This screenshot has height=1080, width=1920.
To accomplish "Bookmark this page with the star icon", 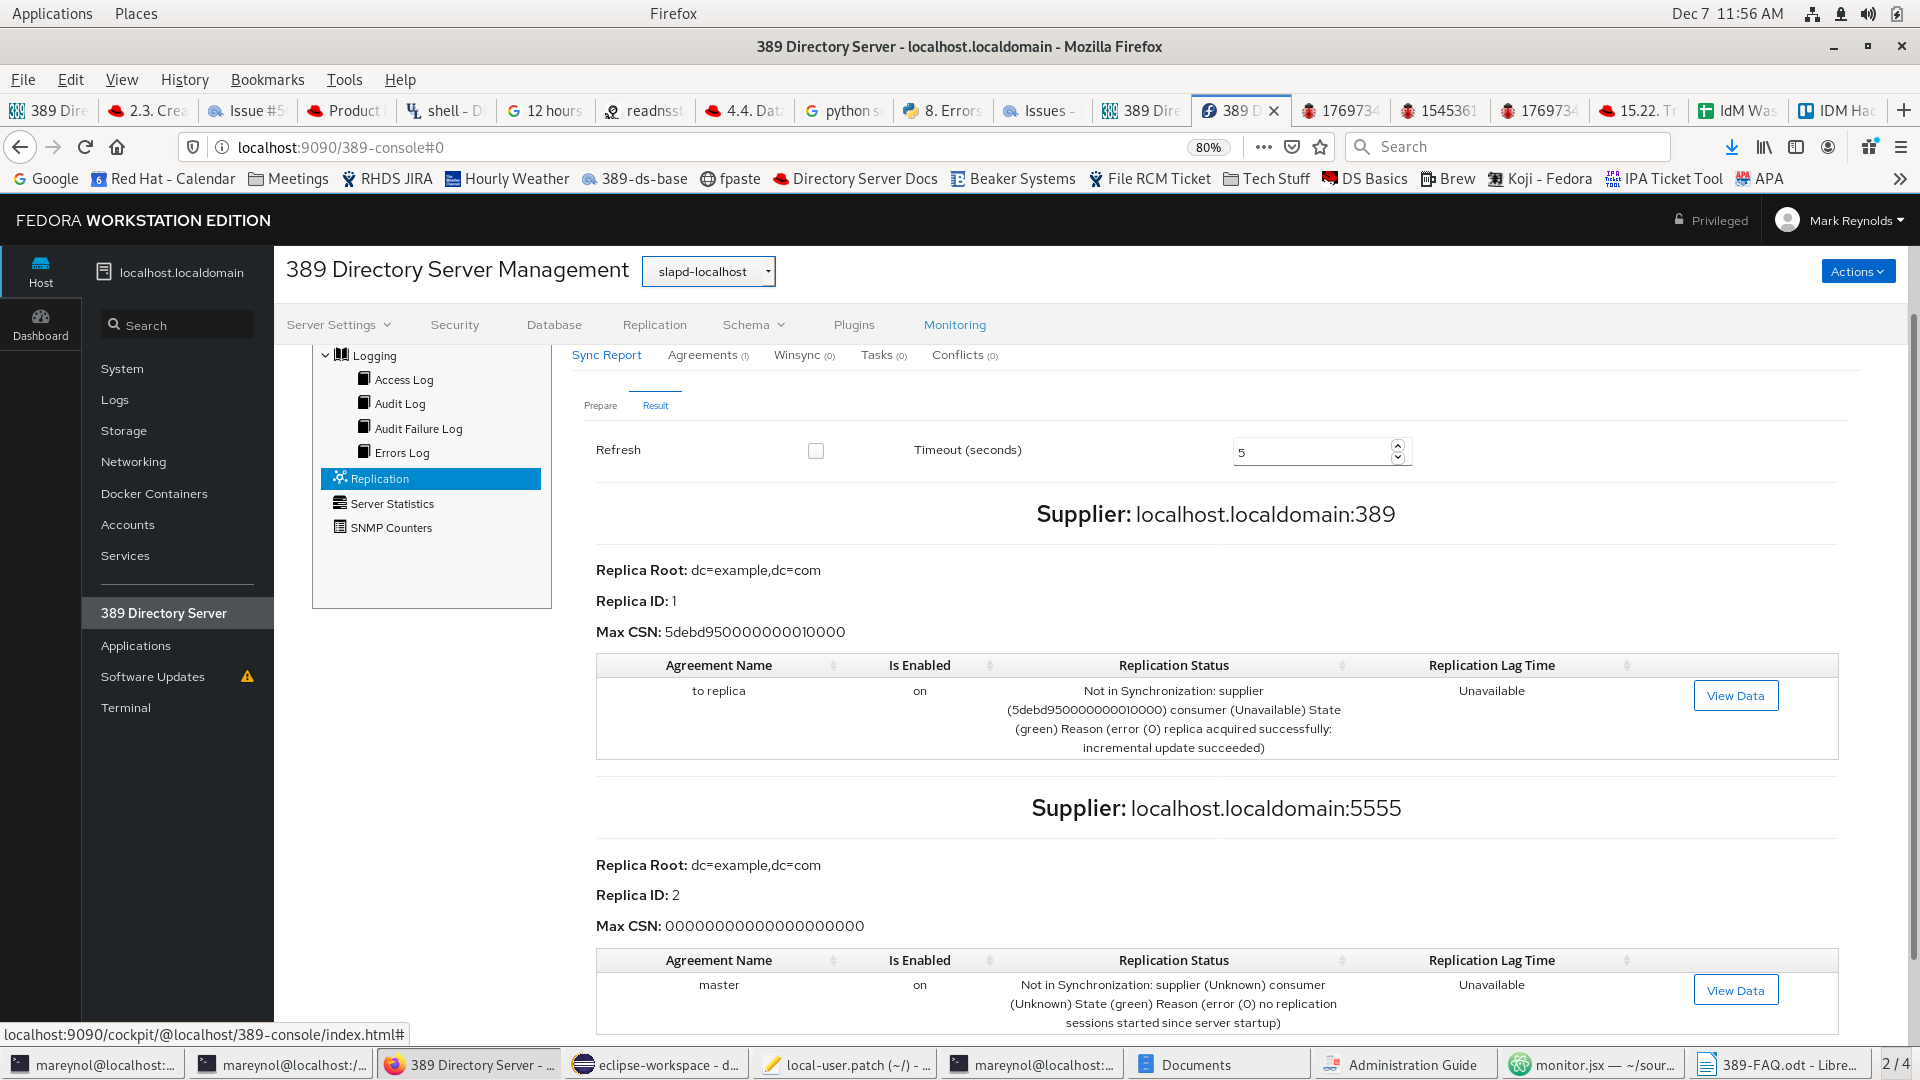I will 1320,147.
